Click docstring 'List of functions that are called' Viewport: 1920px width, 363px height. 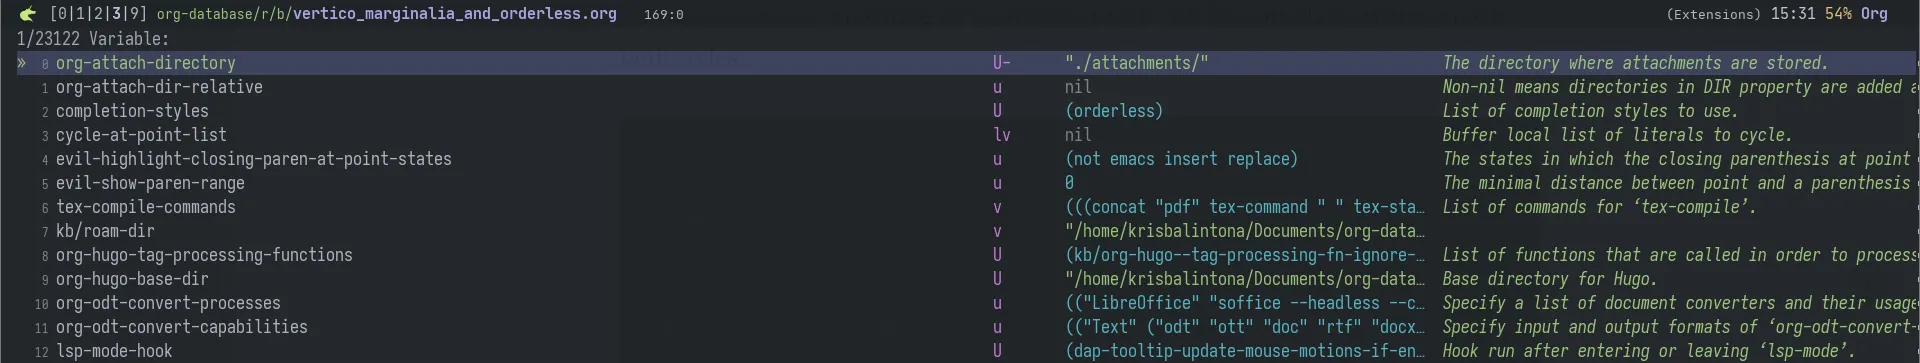coord(1680,255)
